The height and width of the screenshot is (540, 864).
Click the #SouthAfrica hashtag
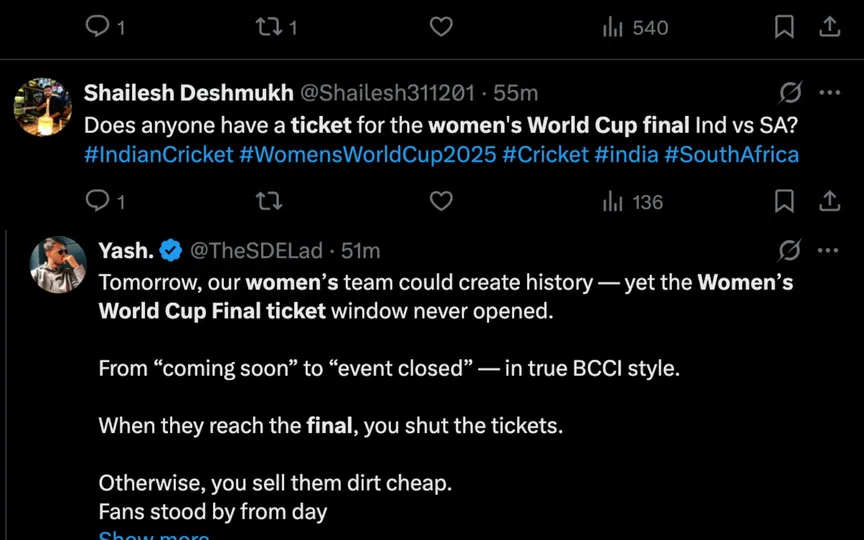pyautogui.click(x=731, y=155)
